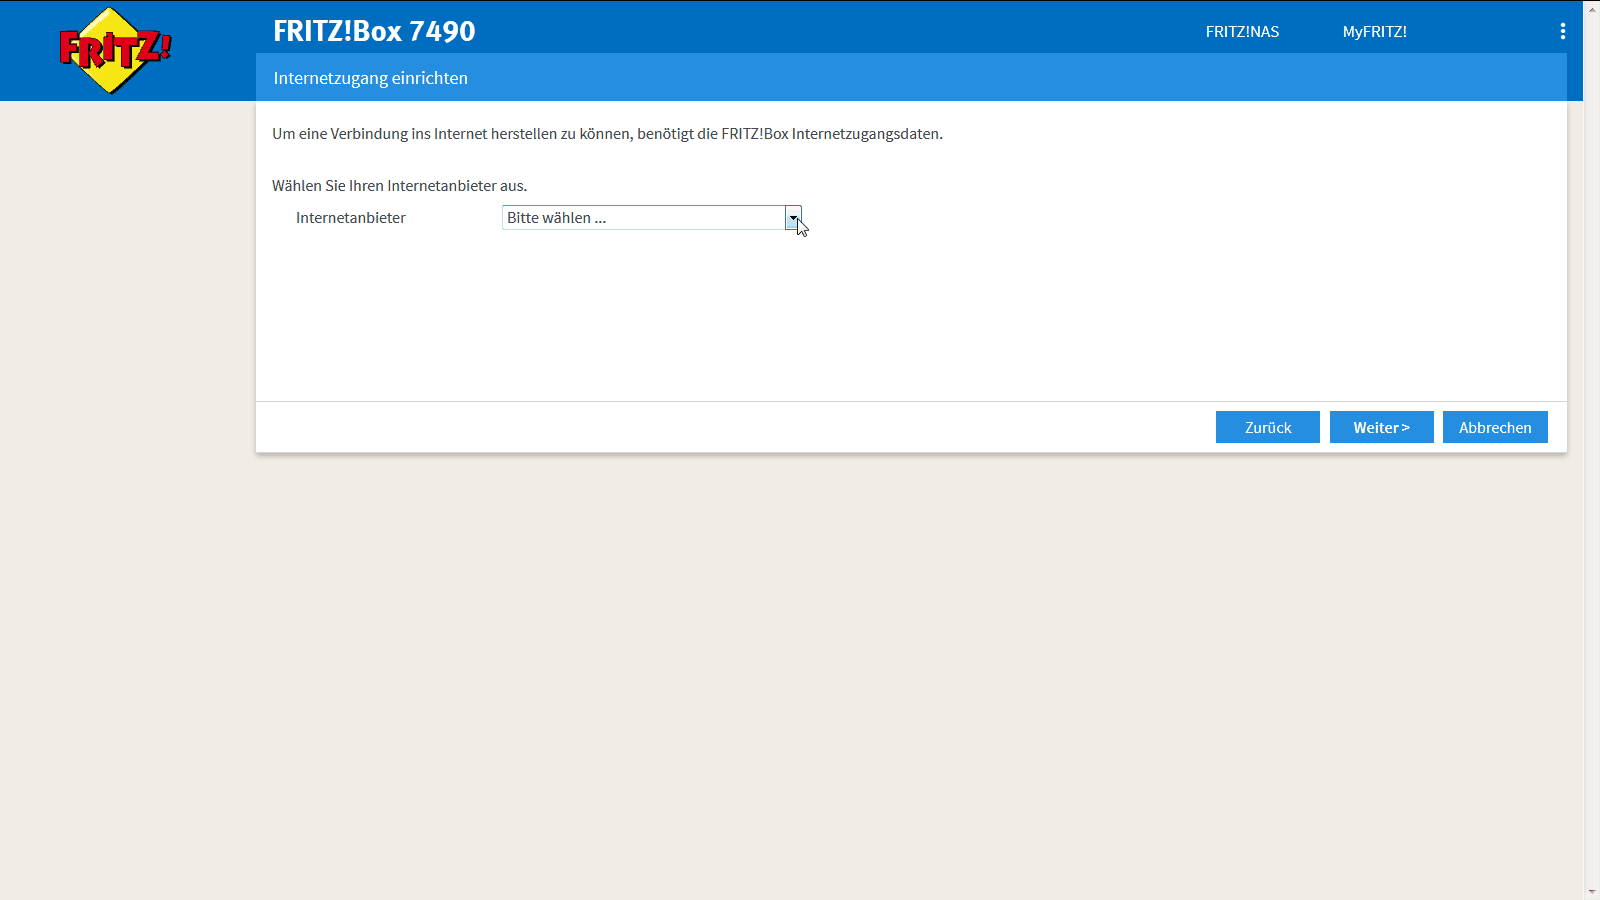Click the scrollbar up arrow
Viewport: 1600px width, 900px height.
click(1592, 8)
